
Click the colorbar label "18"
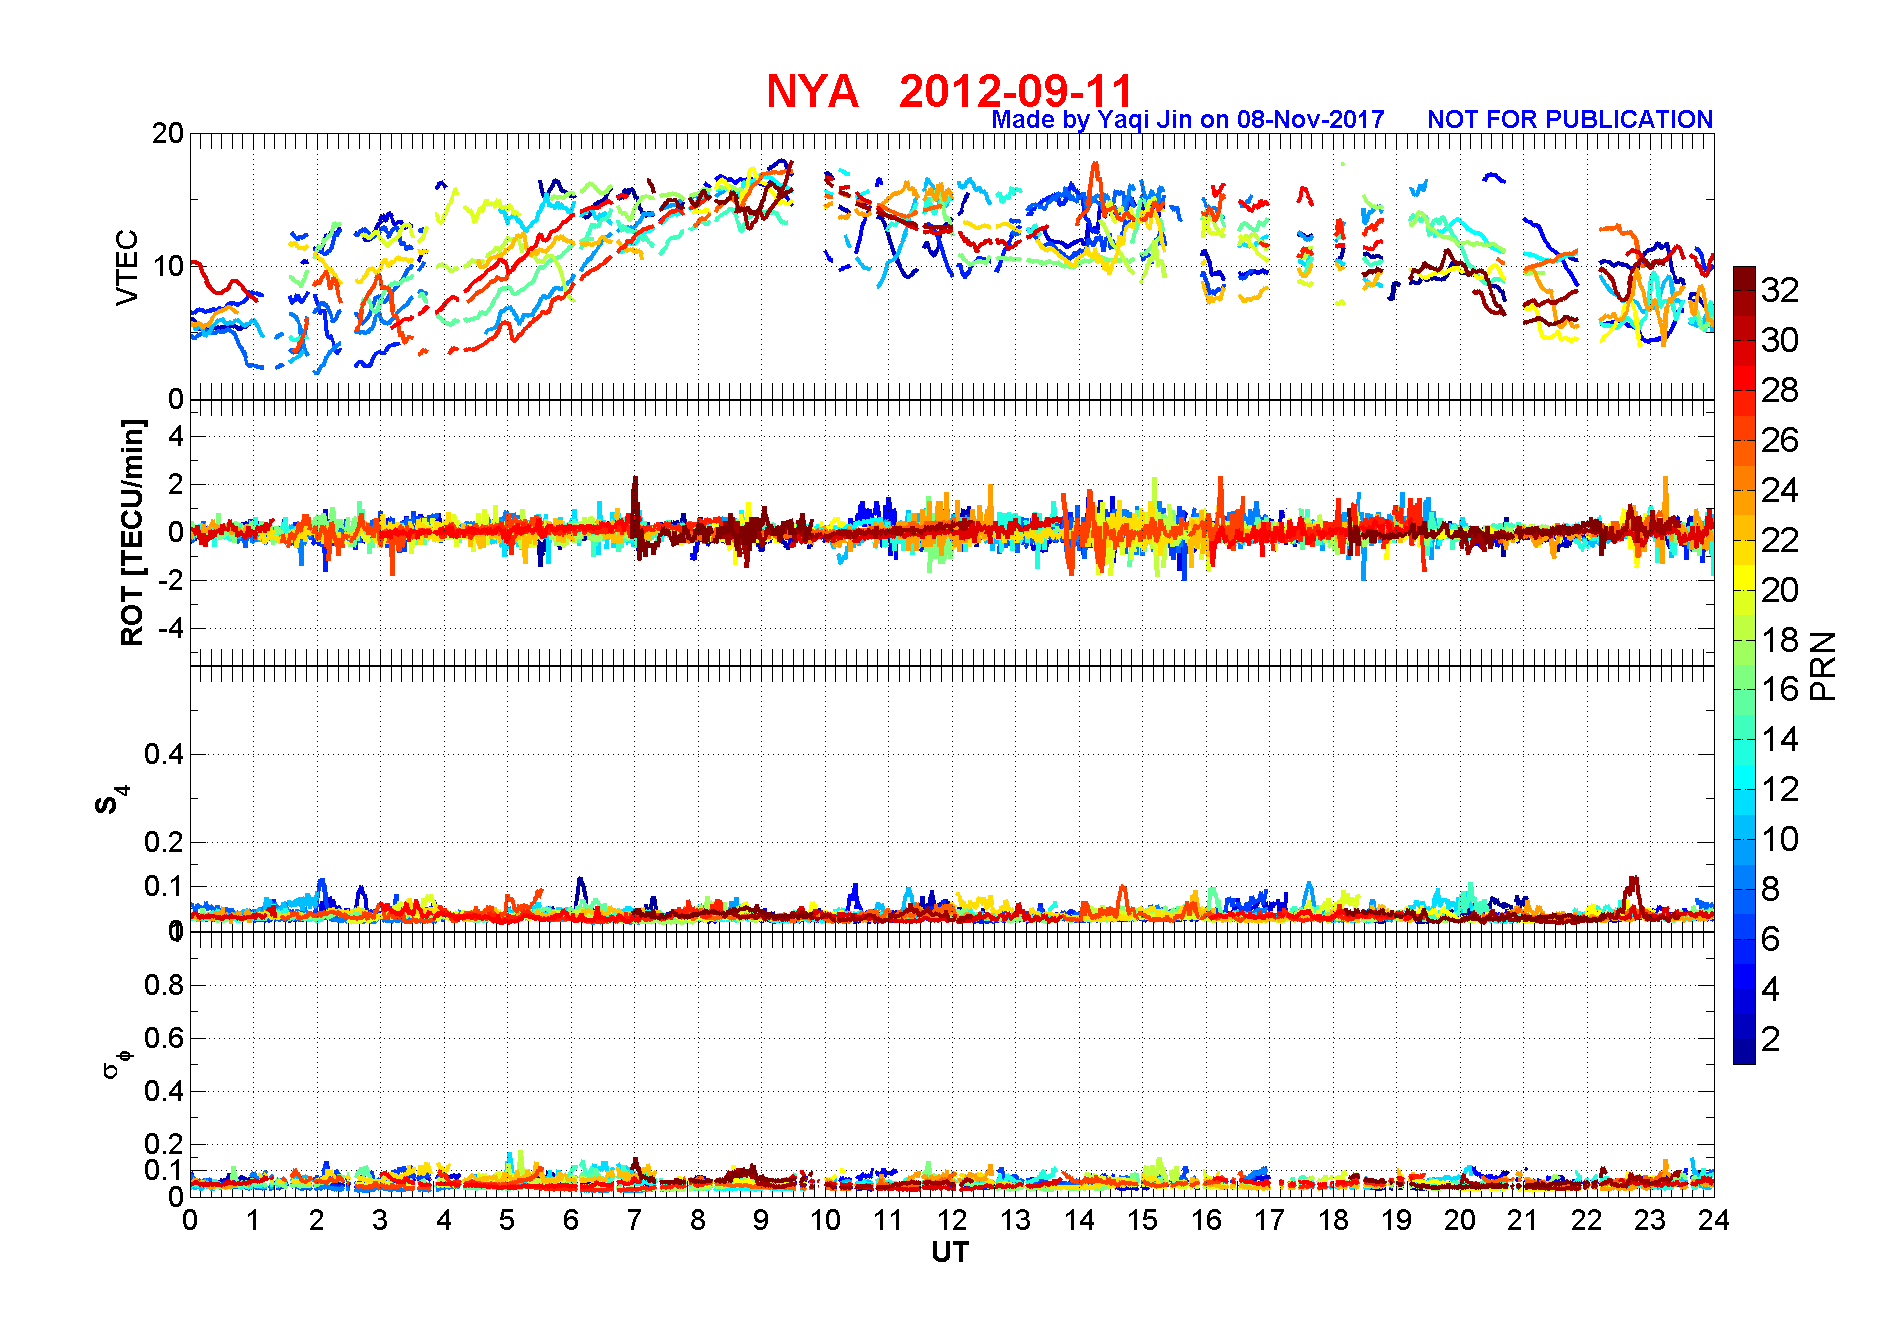tap(1780, 640)
